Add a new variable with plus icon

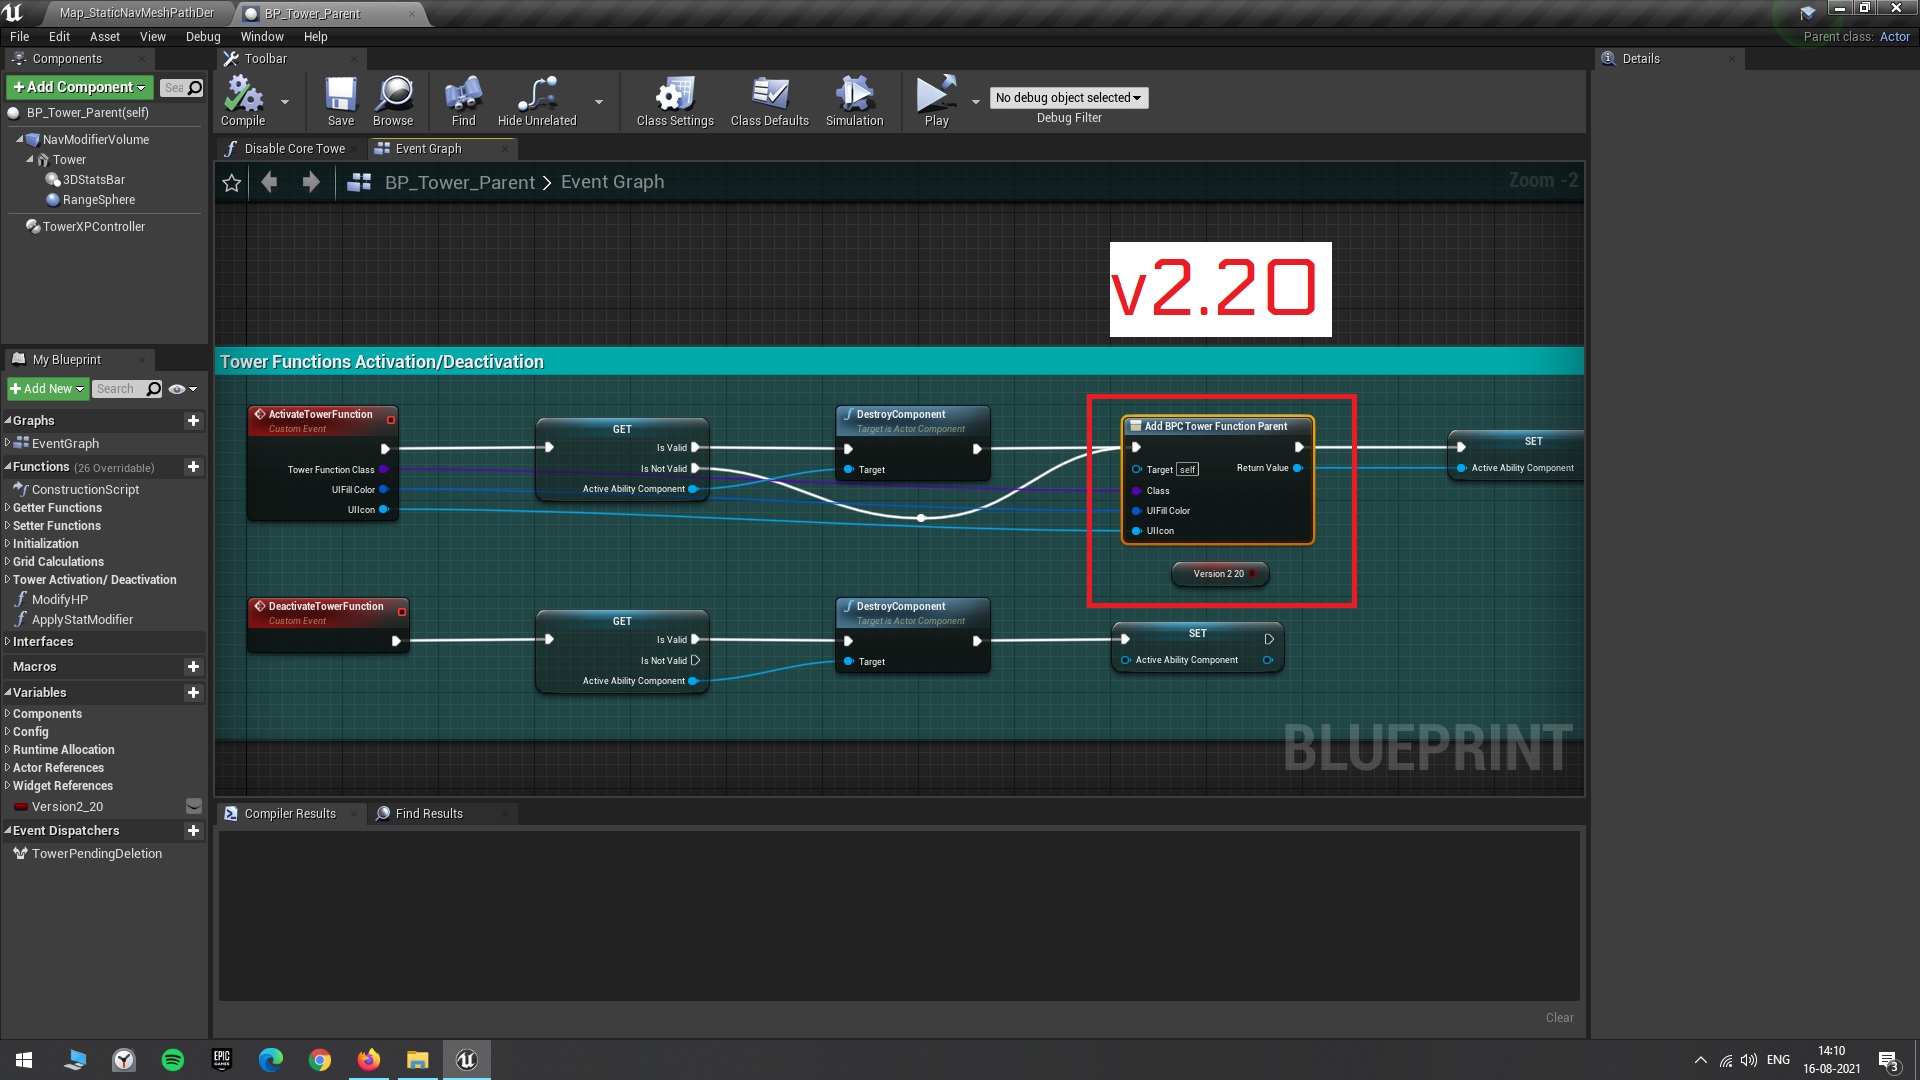[193, 693]
